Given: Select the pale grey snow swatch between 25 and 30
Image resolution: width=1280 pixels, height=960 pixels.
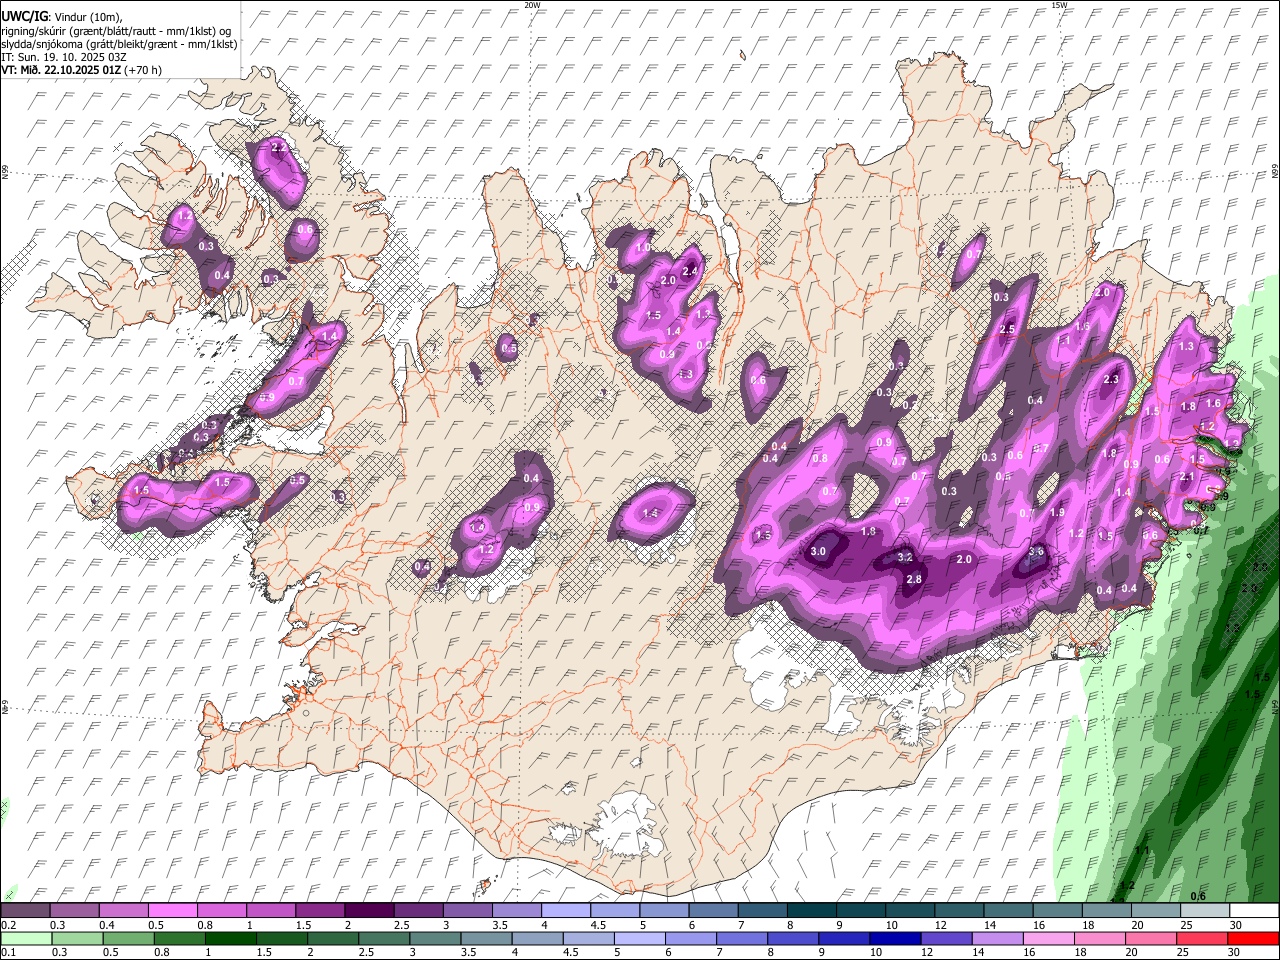Looking at the screenshot, I should 1205,911.
